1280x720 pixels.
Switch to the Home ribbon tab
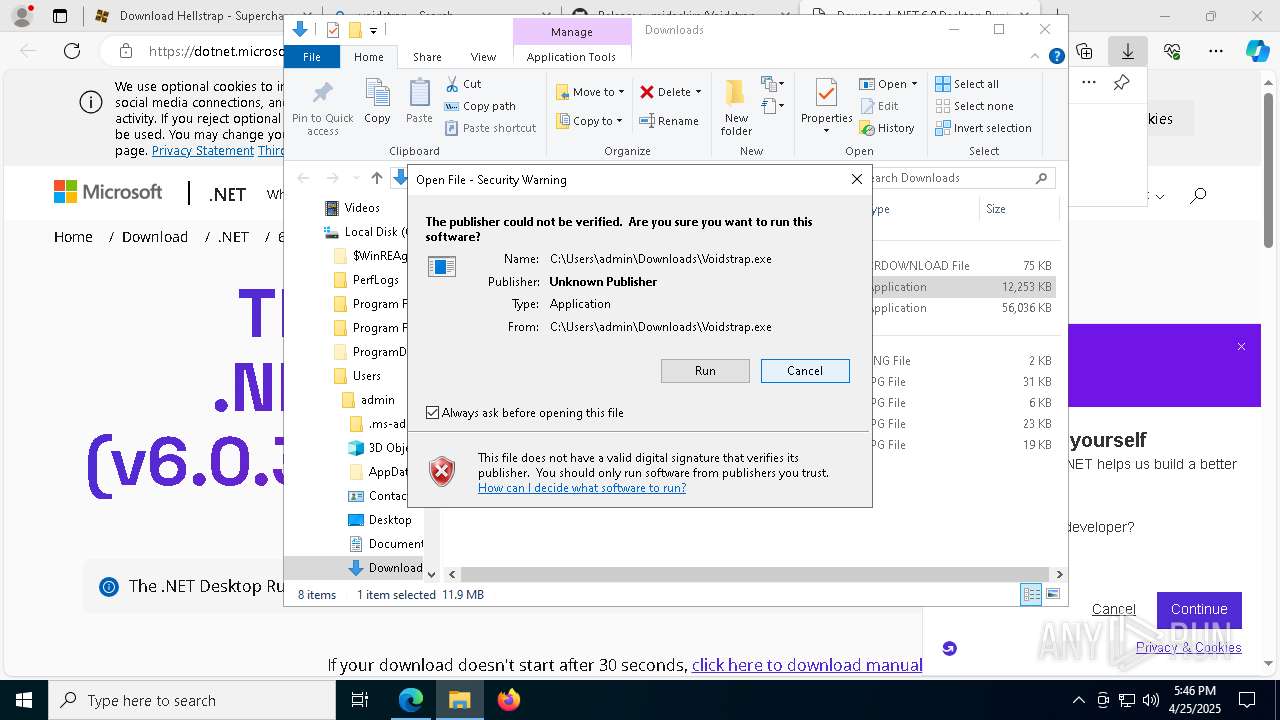coord(368,57)
